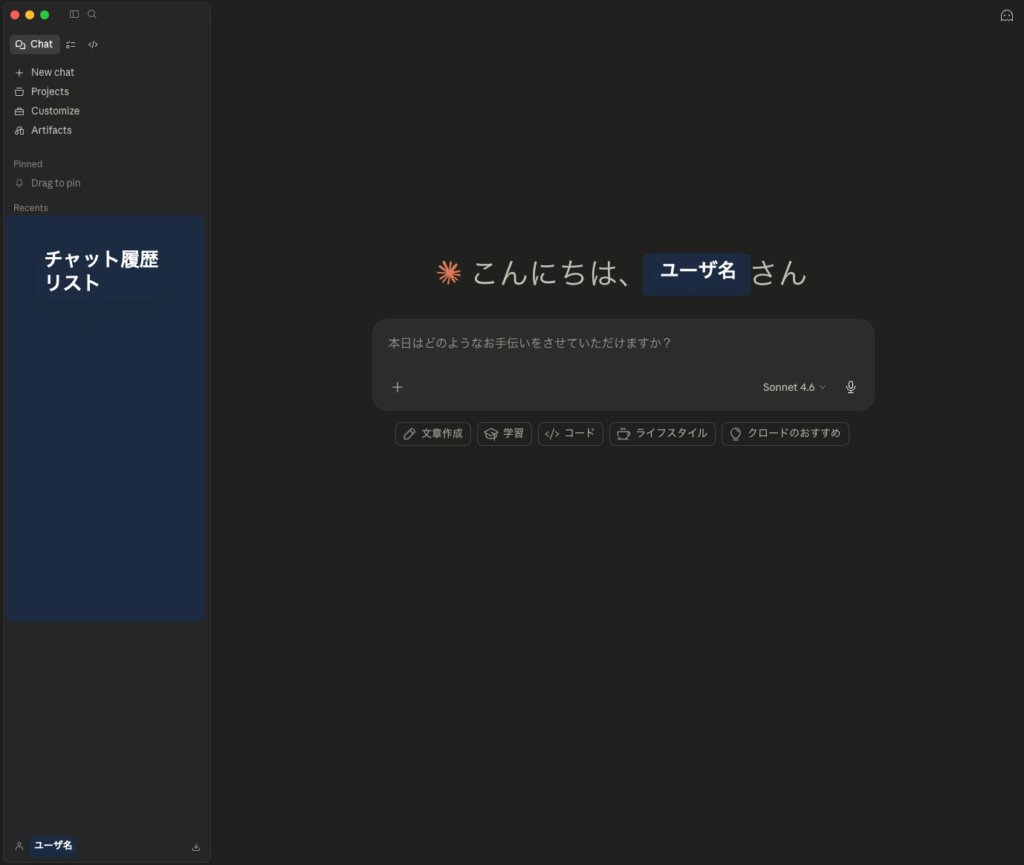Select the 文章作成 suggestion chip
This screenshot has width=1024, height=865.
click(433, 433)
